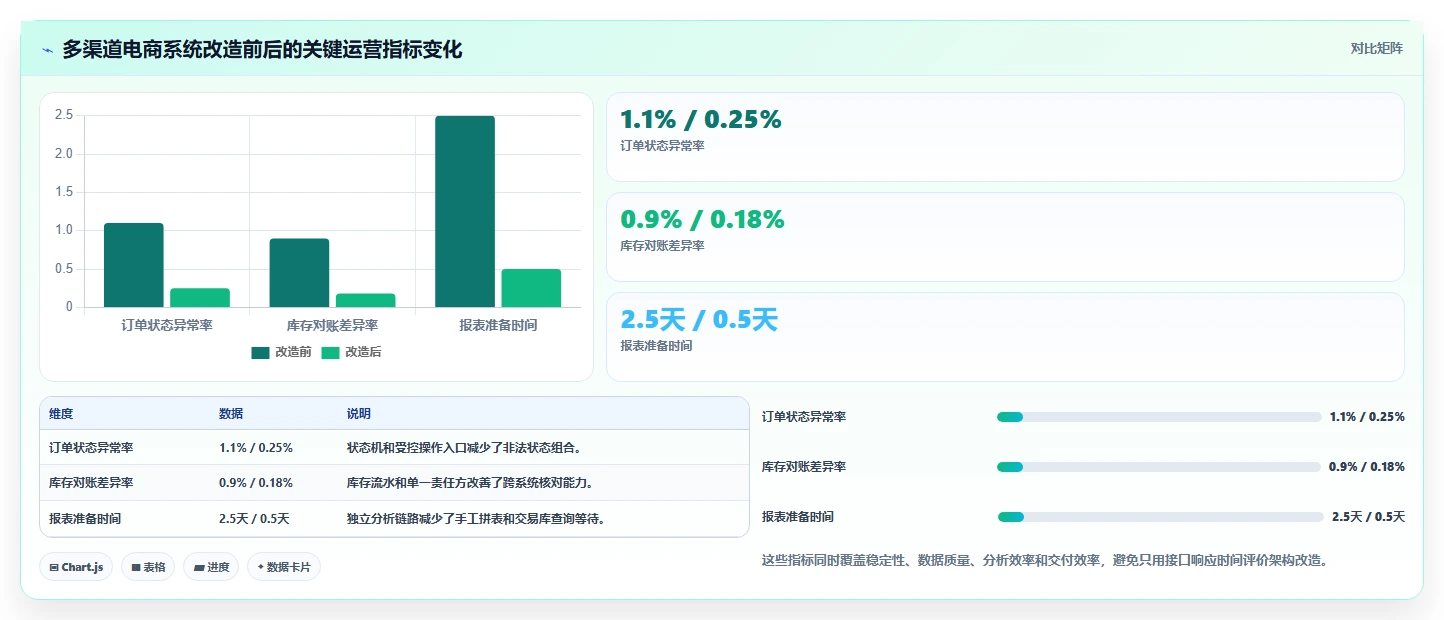
Task: Click the 订单状态异常率 progress row label
Action: pos(804,417)
